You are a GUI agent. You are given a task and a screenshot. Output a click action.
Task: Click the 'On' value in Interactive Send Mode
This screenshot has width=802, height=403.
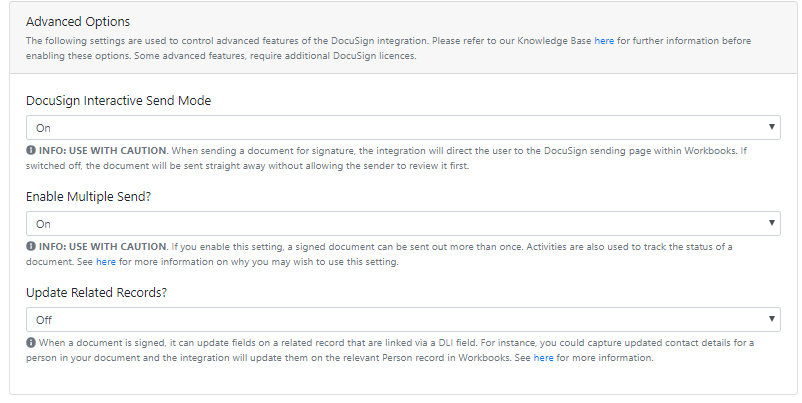[43, 128]
